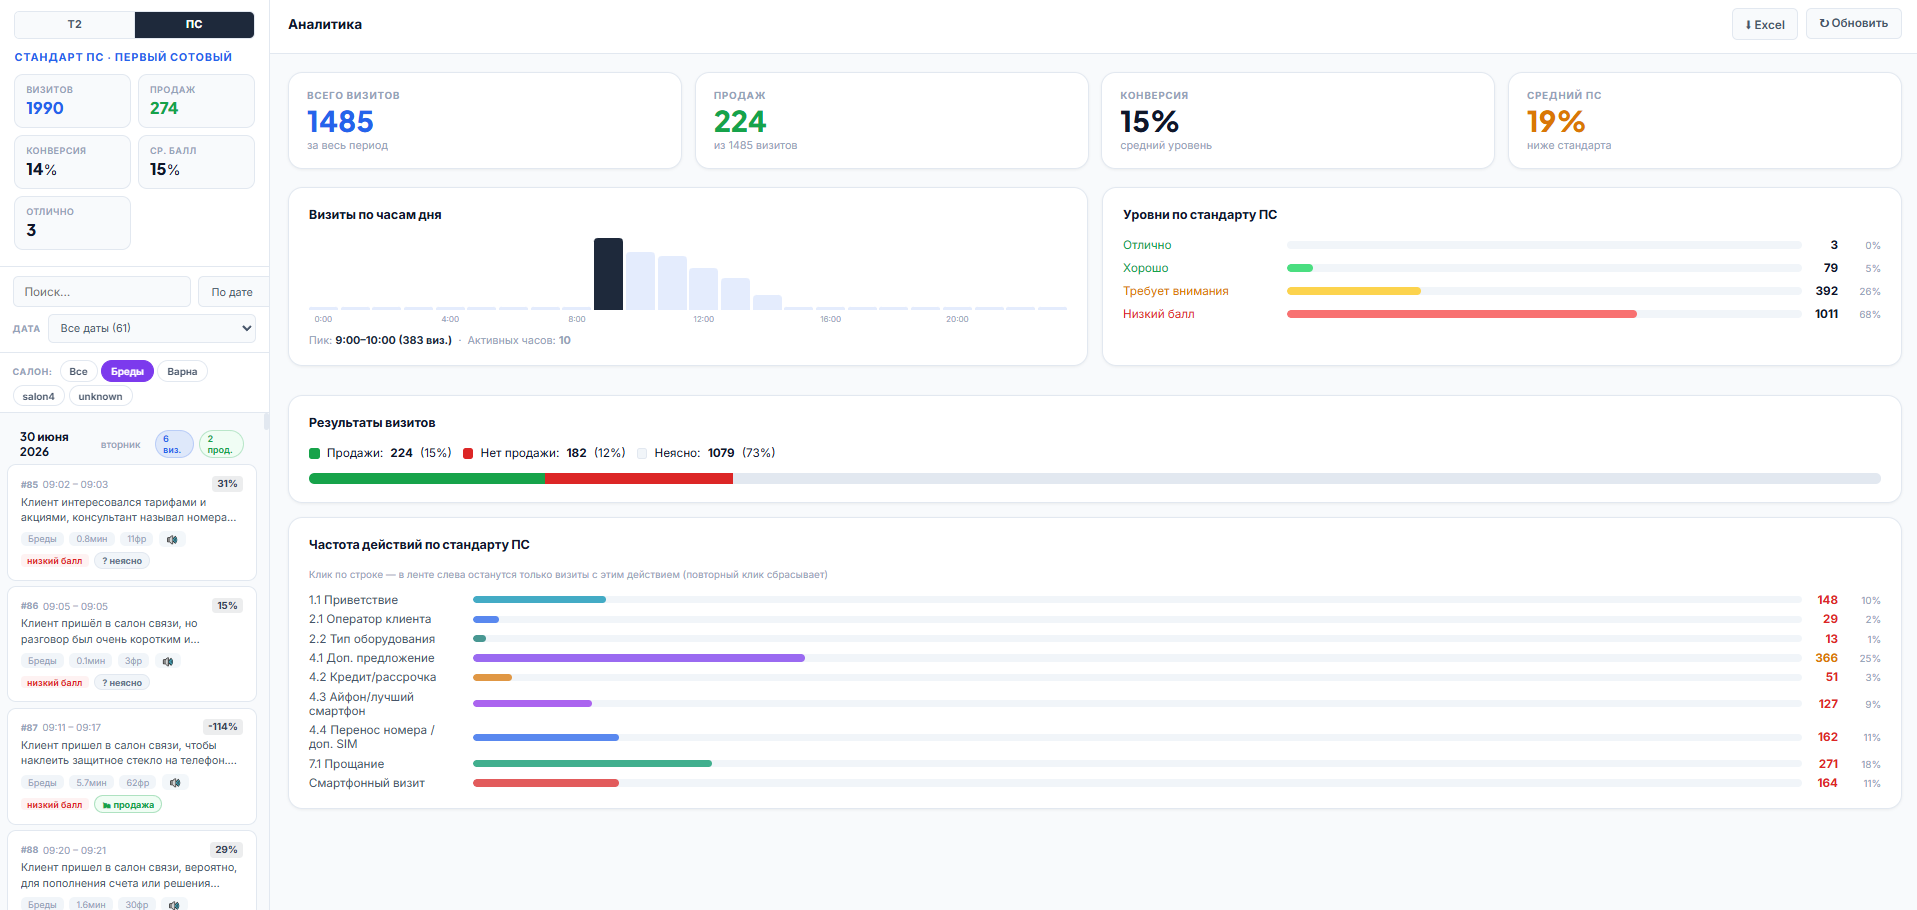Select the Все salon filter chip
The width and height of the screenshot is (1917, 910).
pos(78,371)
